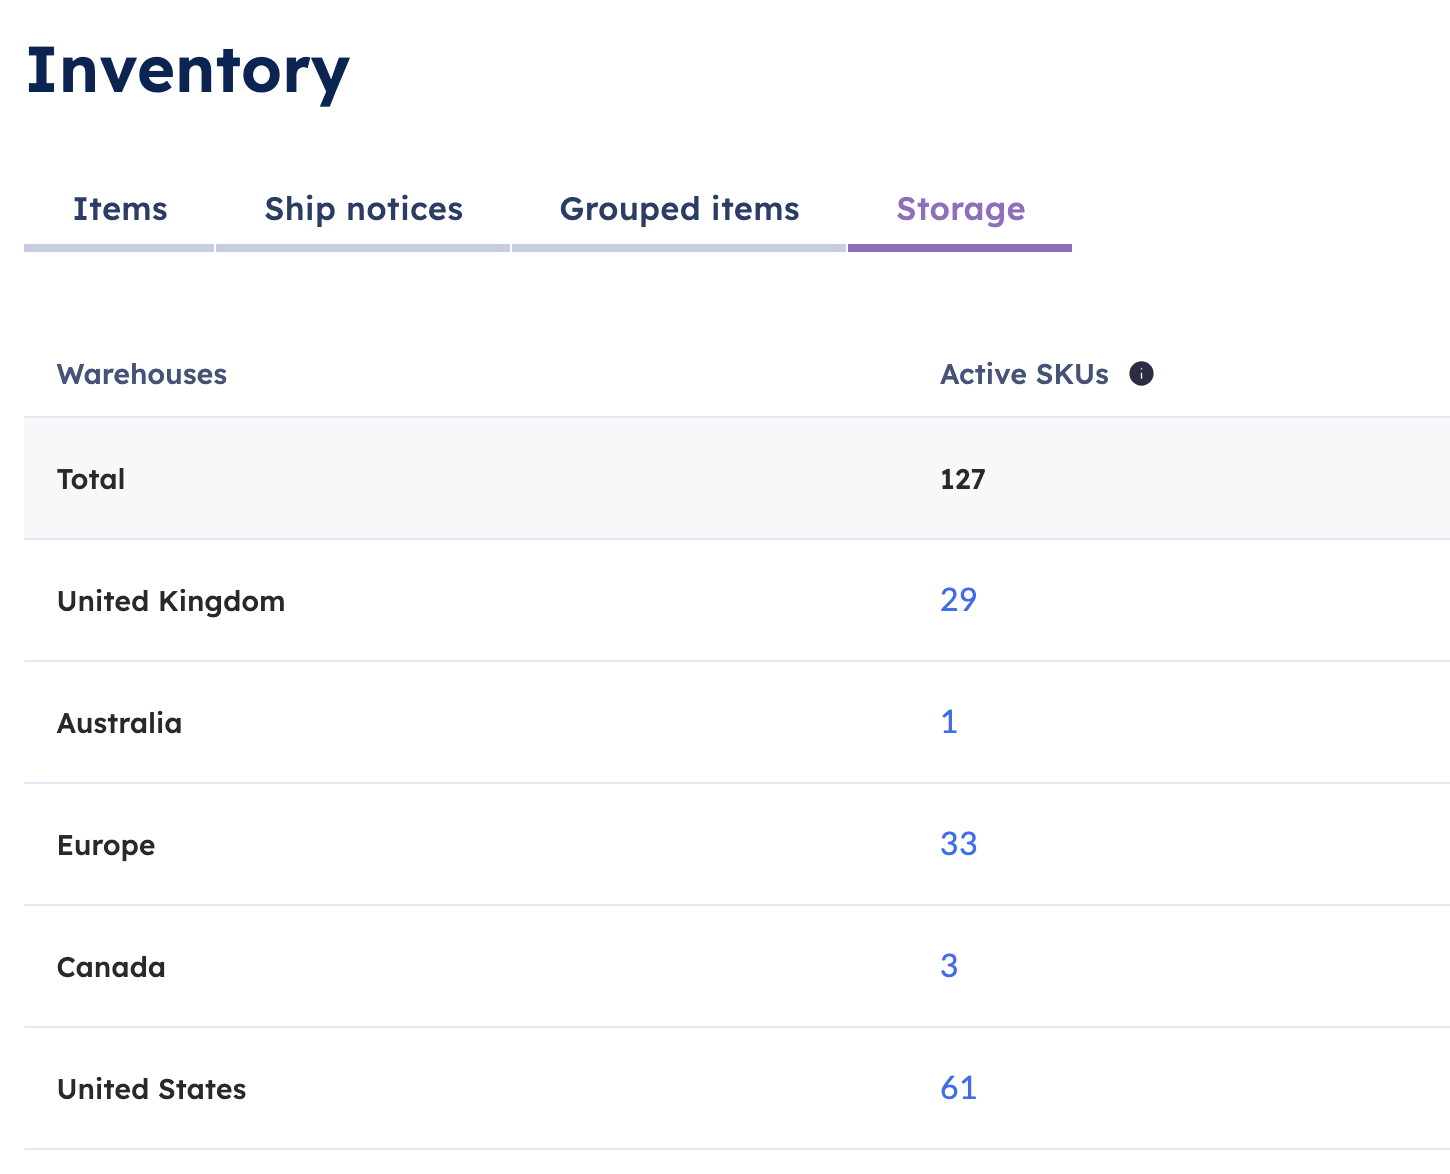Select the United Kingdom warehouse row

pyautogui.click(x=737, y=600)
